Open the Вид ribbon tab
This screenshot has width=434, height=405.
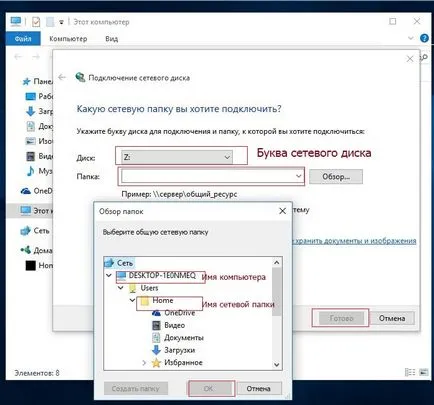(x=112, y=39)
